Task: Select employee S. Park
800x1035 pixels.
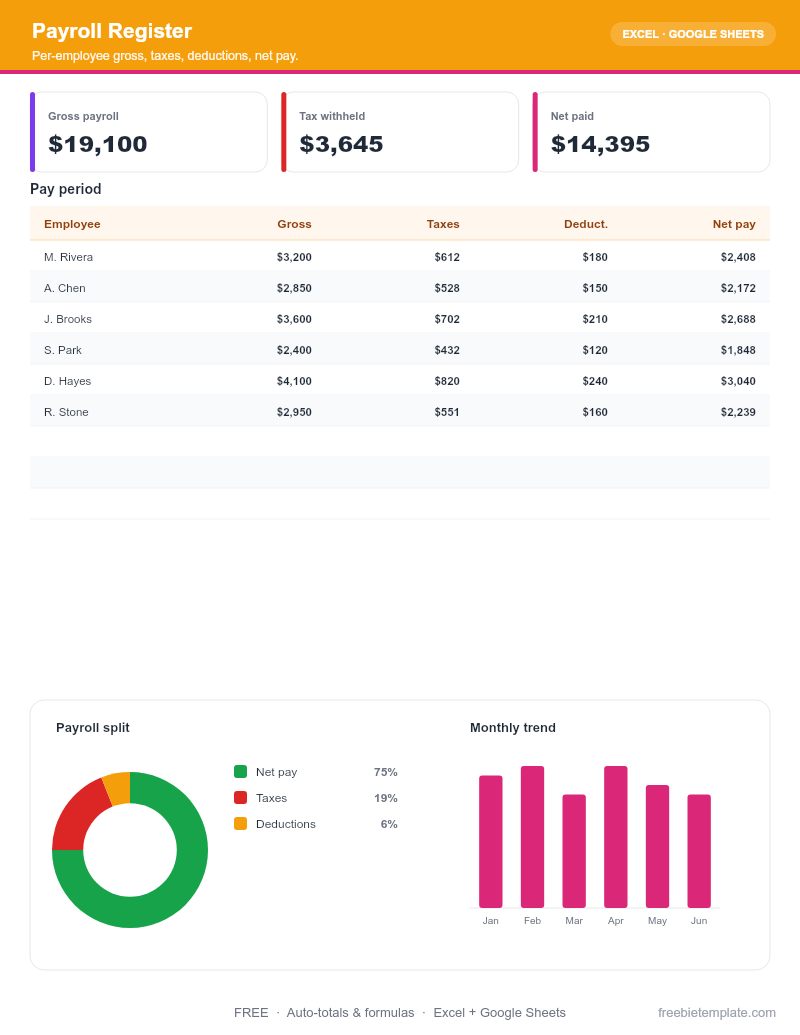Action: coord(63,350)
